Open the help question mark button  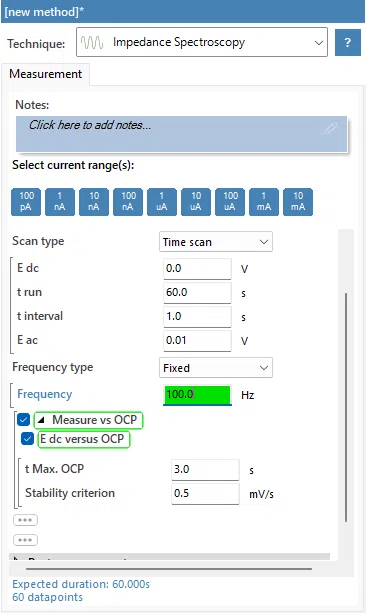coord(348,42)
